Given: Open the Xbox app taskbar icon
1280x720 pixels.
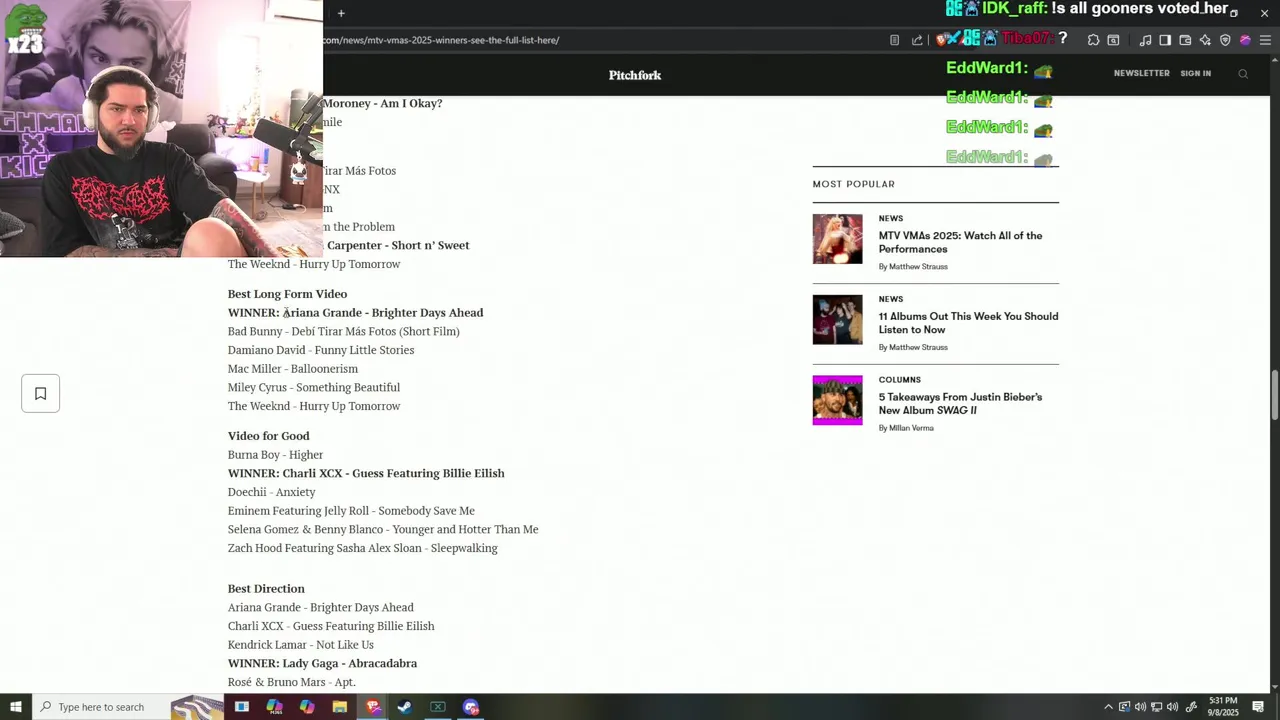Looking at the screenshot, I should point(438,707).
